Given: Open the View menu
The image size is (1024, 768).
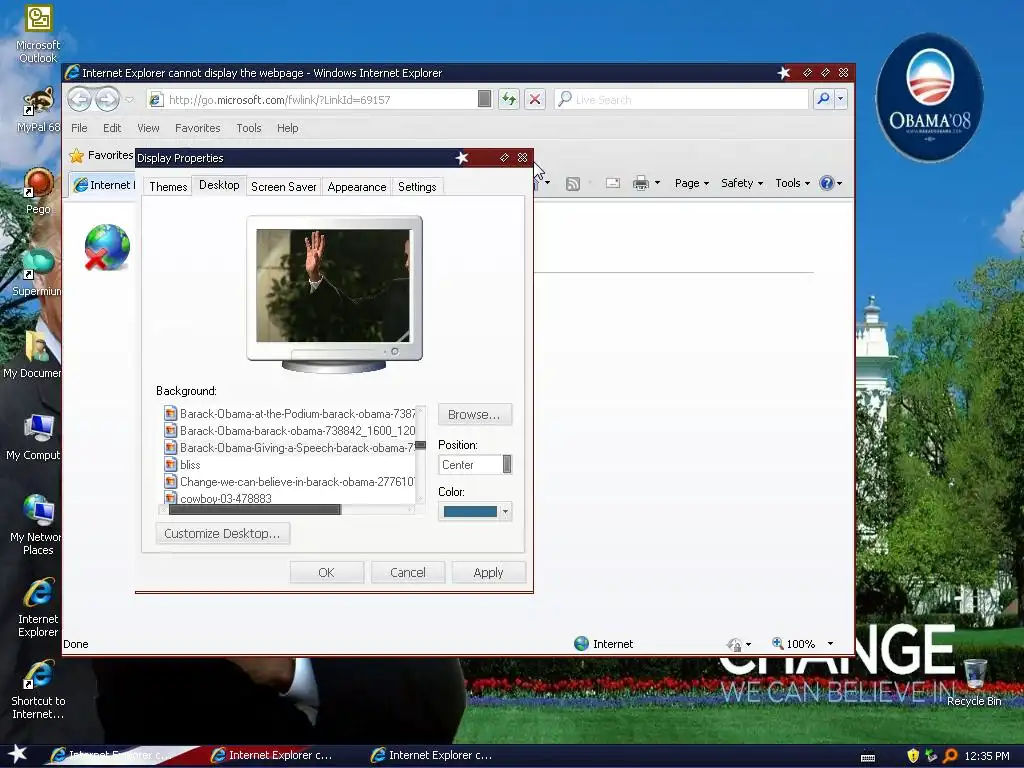Looking at the screenshot, I should pos(148,128).
